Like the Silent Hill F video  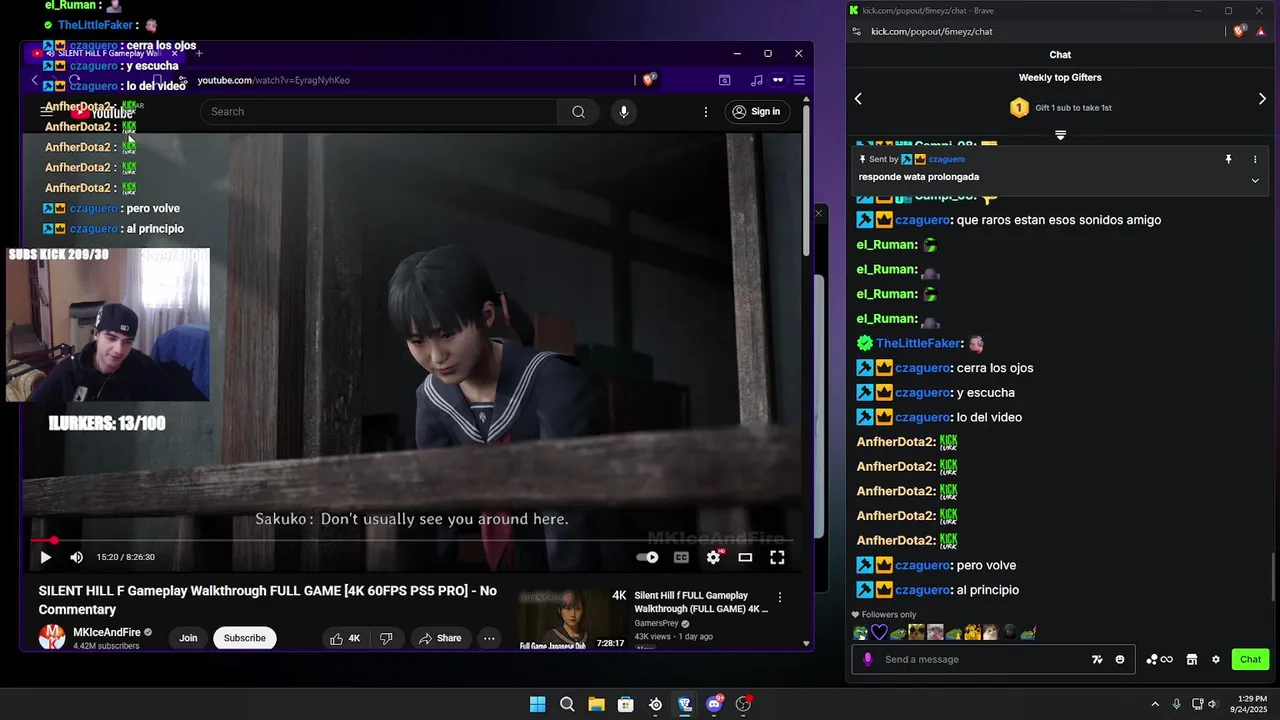coord(345,638)
